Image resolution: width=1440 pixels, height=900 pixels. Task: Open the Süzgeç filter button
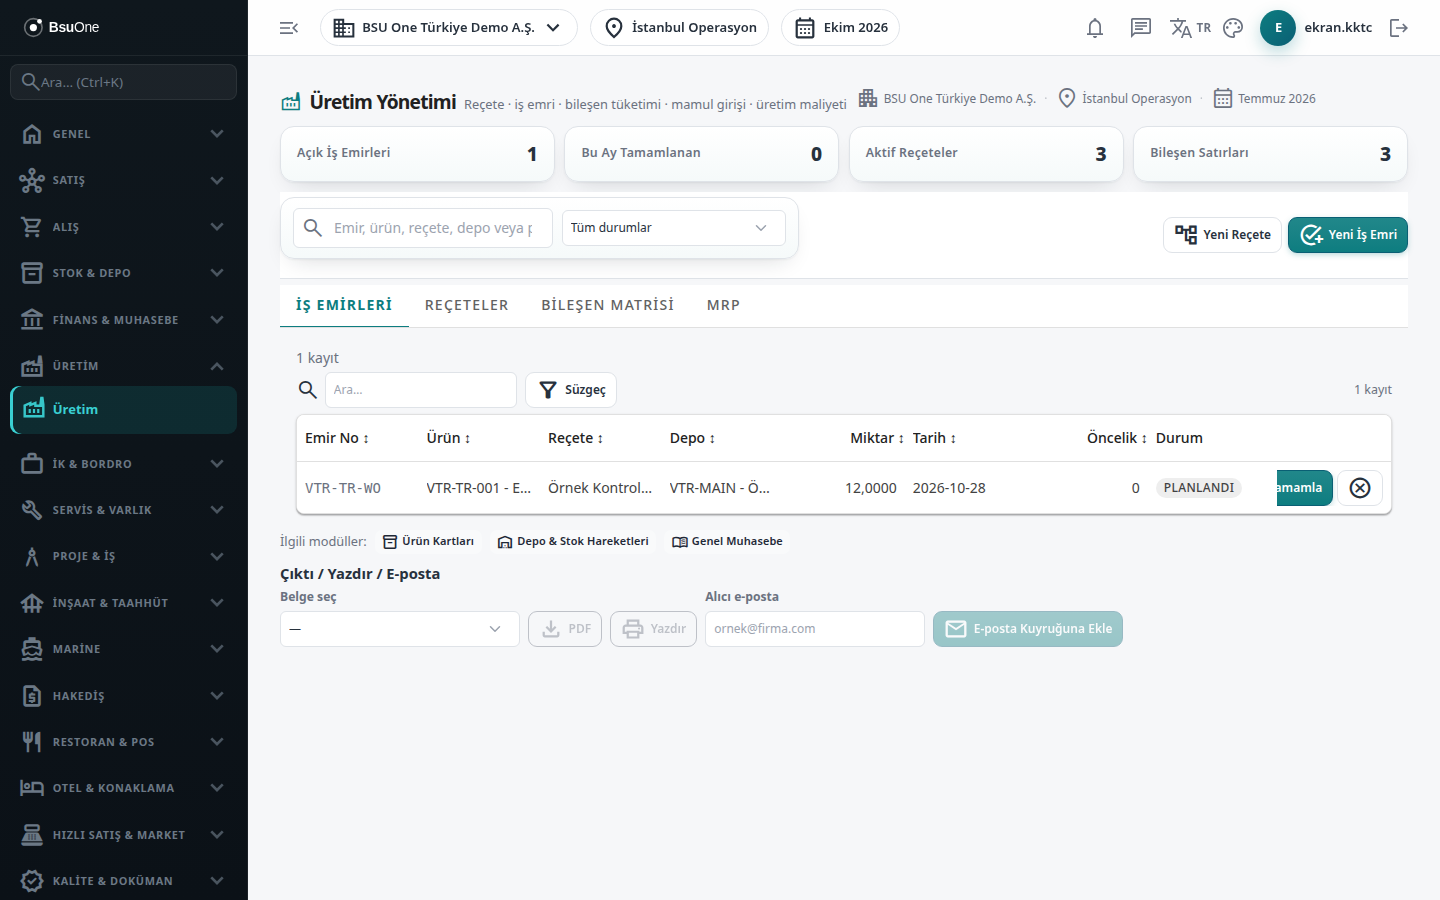coord(571,390)
